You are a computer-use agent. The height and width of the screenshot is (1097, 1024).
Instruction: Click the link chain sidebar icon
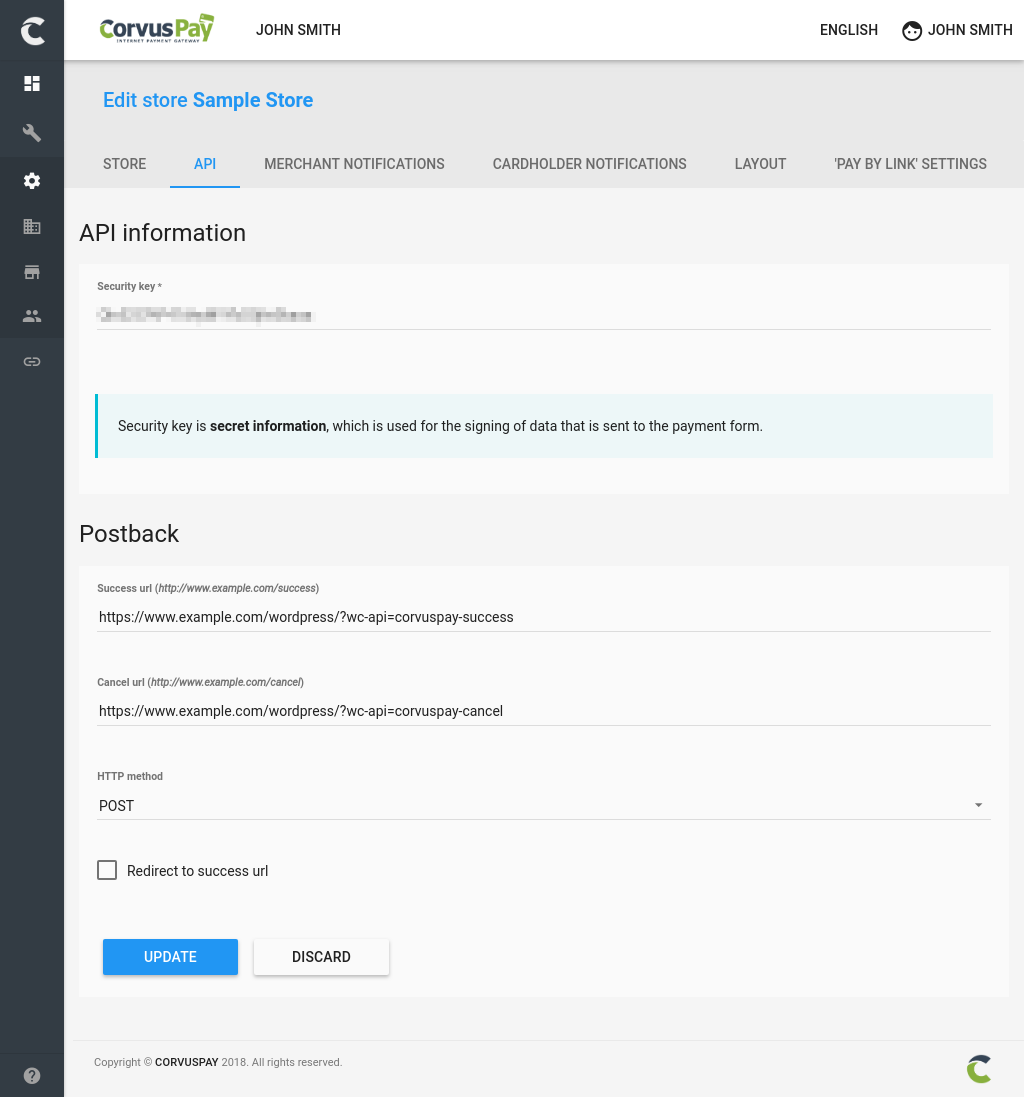point(32,361)
